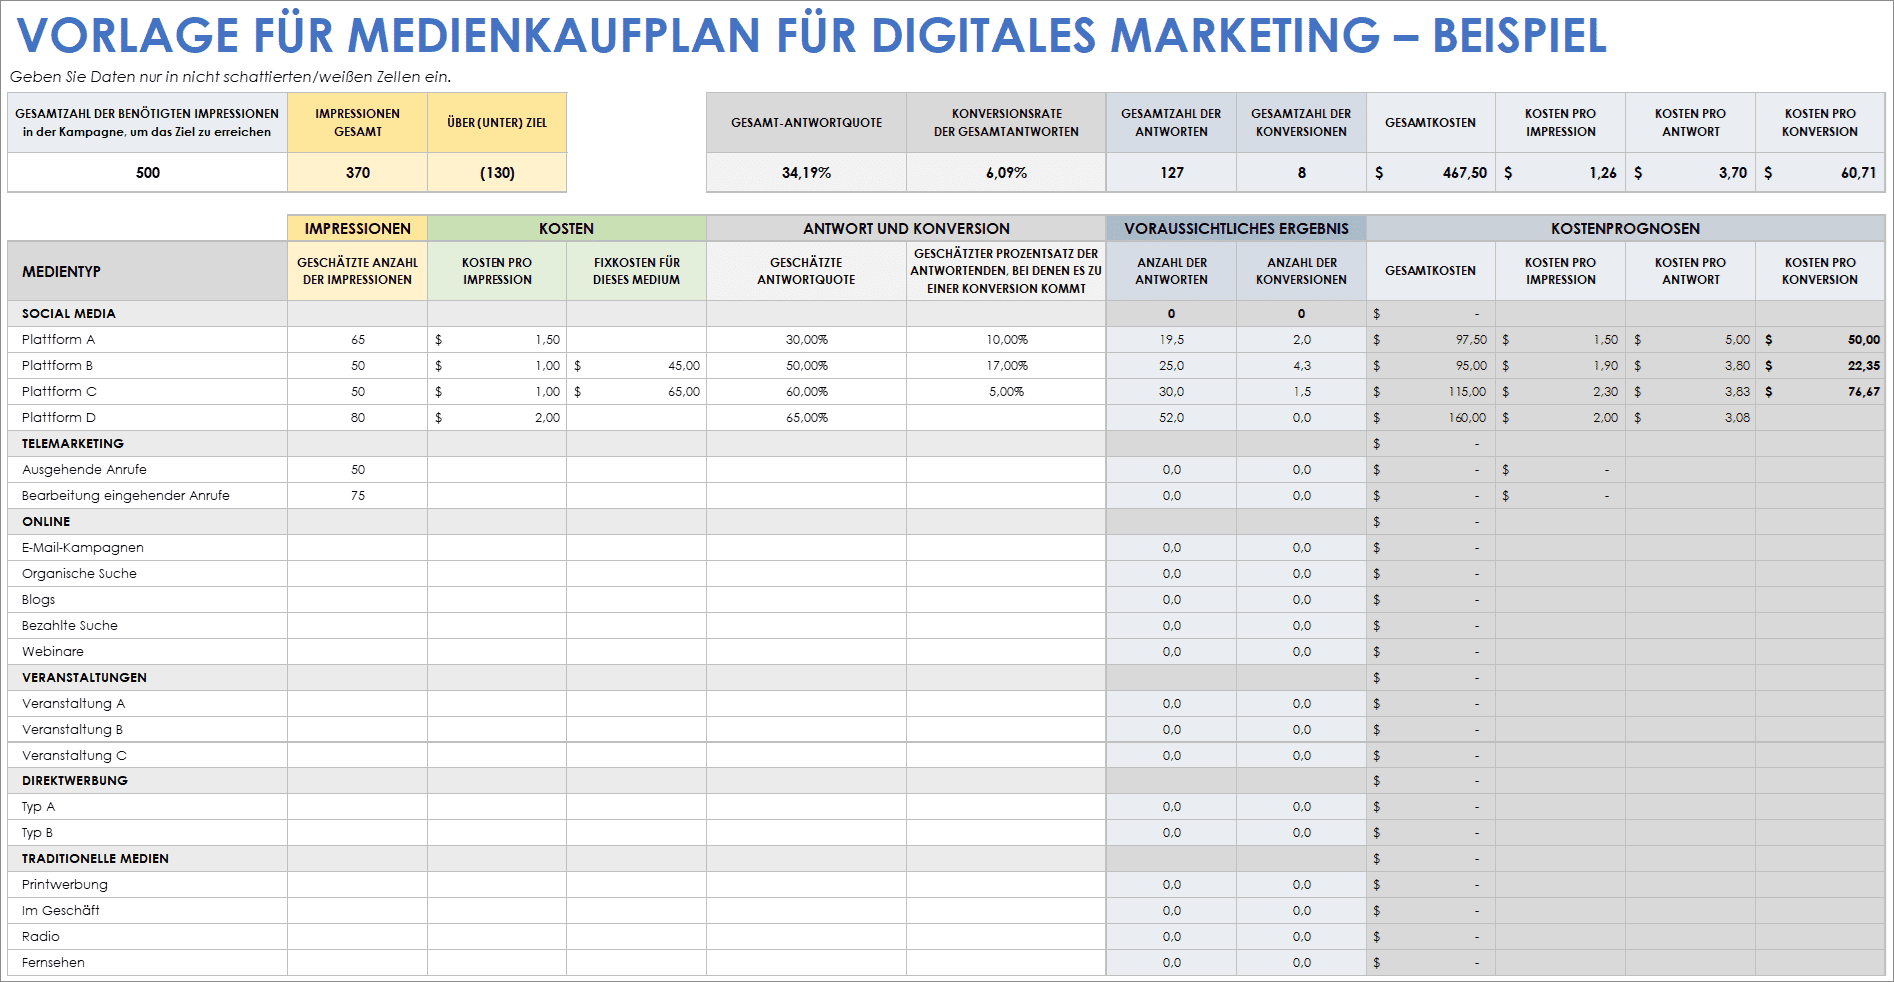Select E-Mail-Kampagnen empty impressions cell
The width and height of the screenshot is (1894, 982).
357,547
